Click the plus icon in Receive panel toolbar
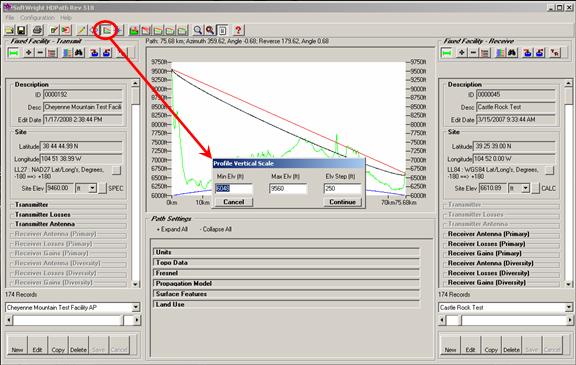This screenshot has height=365, width=576. tap(461, 53)
